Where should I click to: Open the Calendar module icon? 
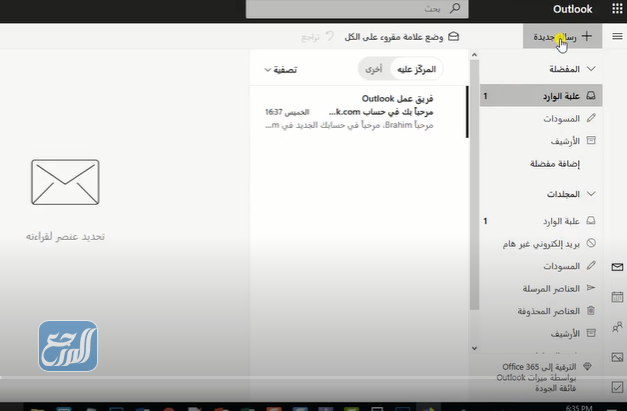click(x=617, y=297)
